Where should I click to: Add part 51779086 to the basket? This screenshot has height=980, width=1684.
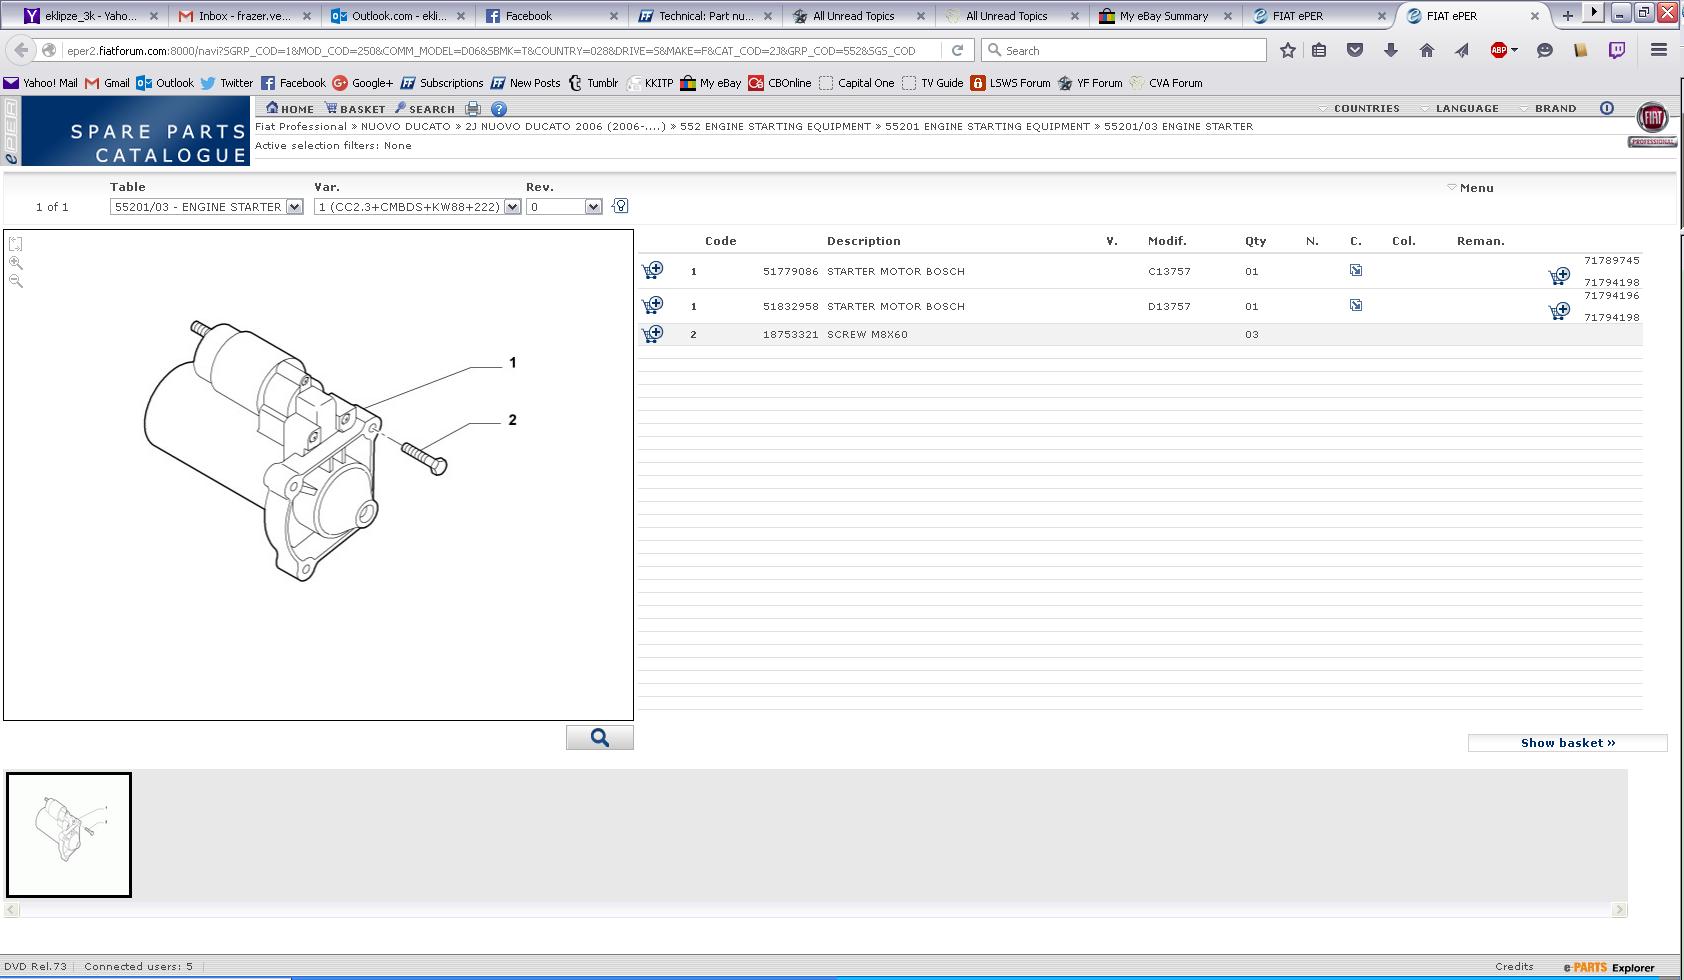pyautogui.click(x=652, y=270)
